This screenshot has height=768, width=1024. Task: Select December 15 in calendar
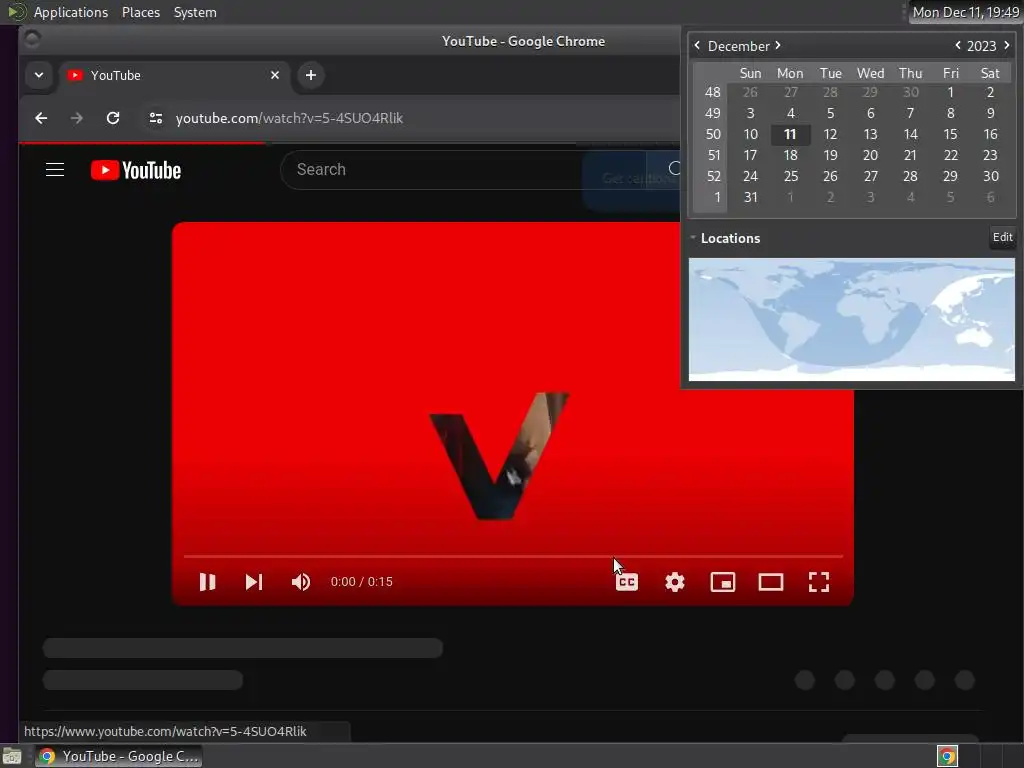(x=950, y=134)
